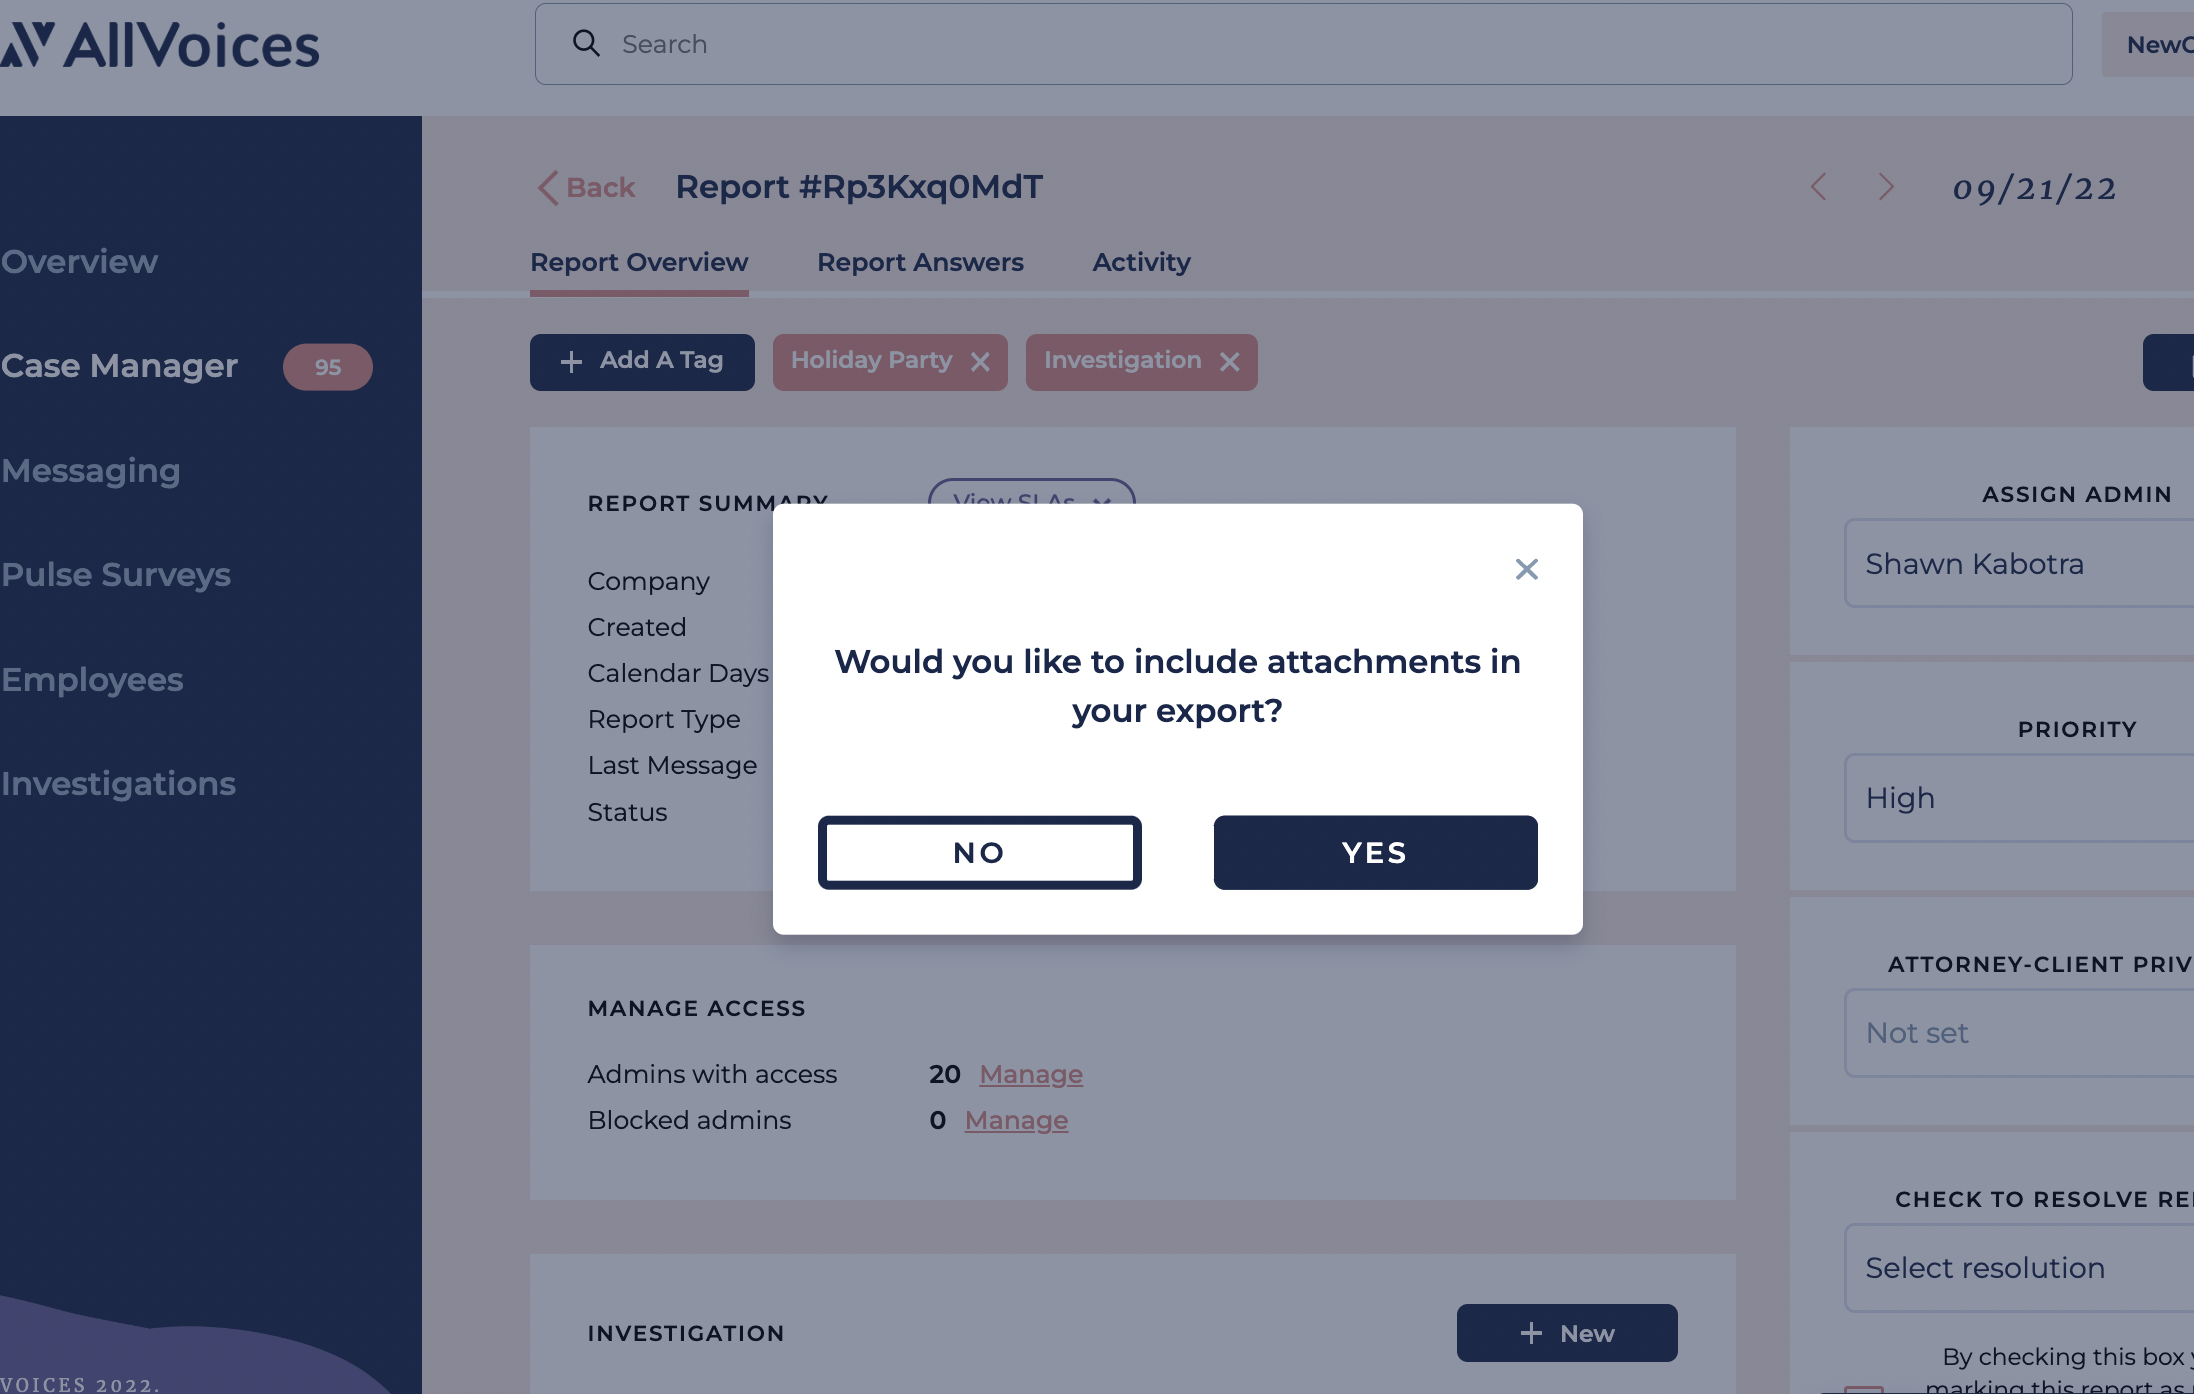
Task: Go to previous report arrow
Action: 1818,187
